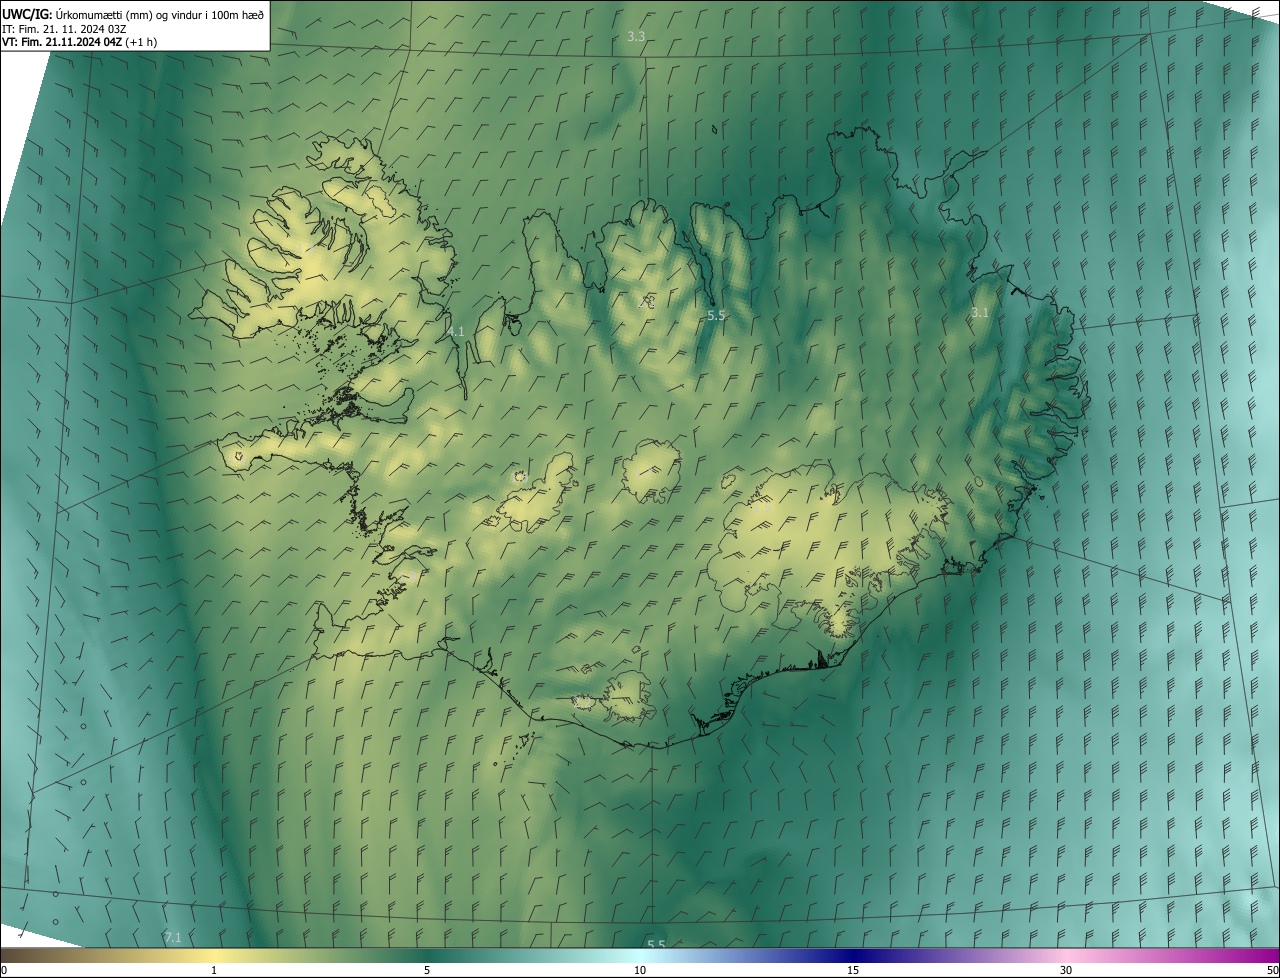Viewport: 1280px width, 978px height.
Task: Click the '0' tick label on the colour scale
Action: 4,970
